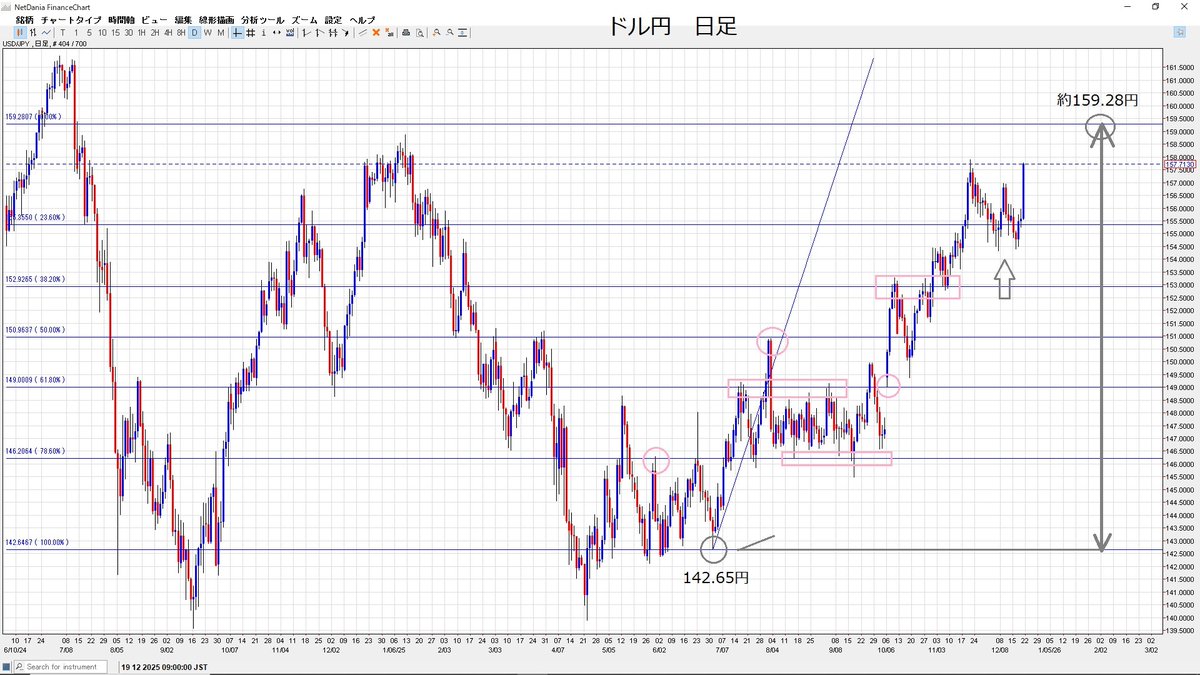
Task: Select the candlestick chart type icon
Action: (20, 32)
